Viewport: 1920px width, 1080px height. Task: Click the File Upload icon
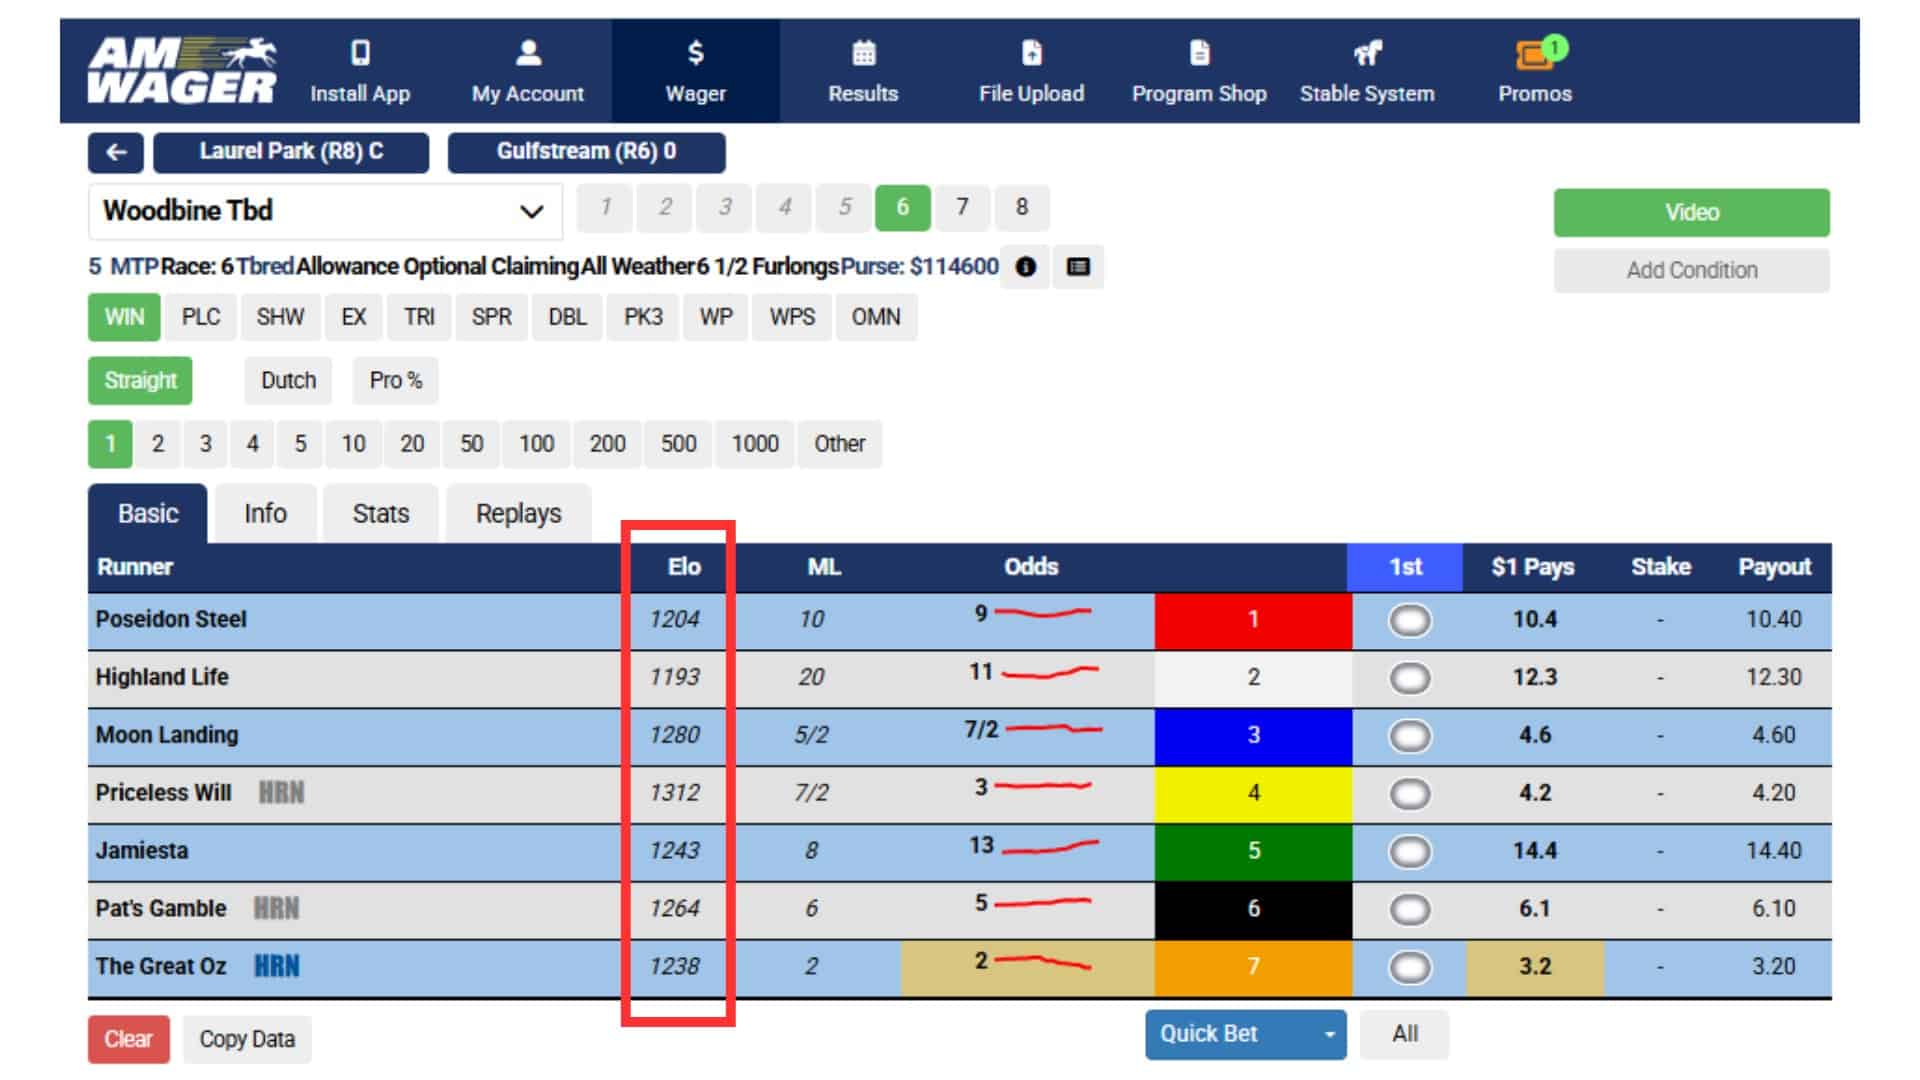click(x=1031, y=52)
